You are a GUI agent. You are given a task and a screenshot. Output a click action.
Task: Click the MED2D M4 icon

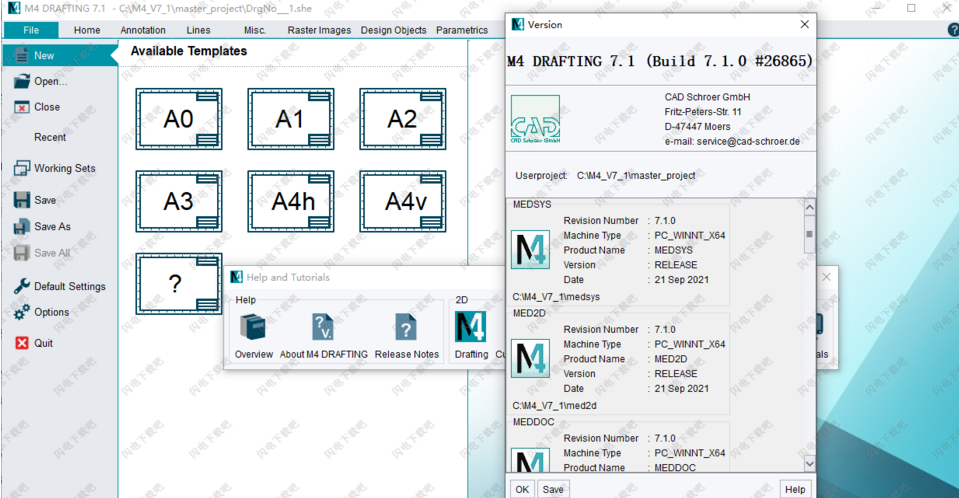point(530,359)
